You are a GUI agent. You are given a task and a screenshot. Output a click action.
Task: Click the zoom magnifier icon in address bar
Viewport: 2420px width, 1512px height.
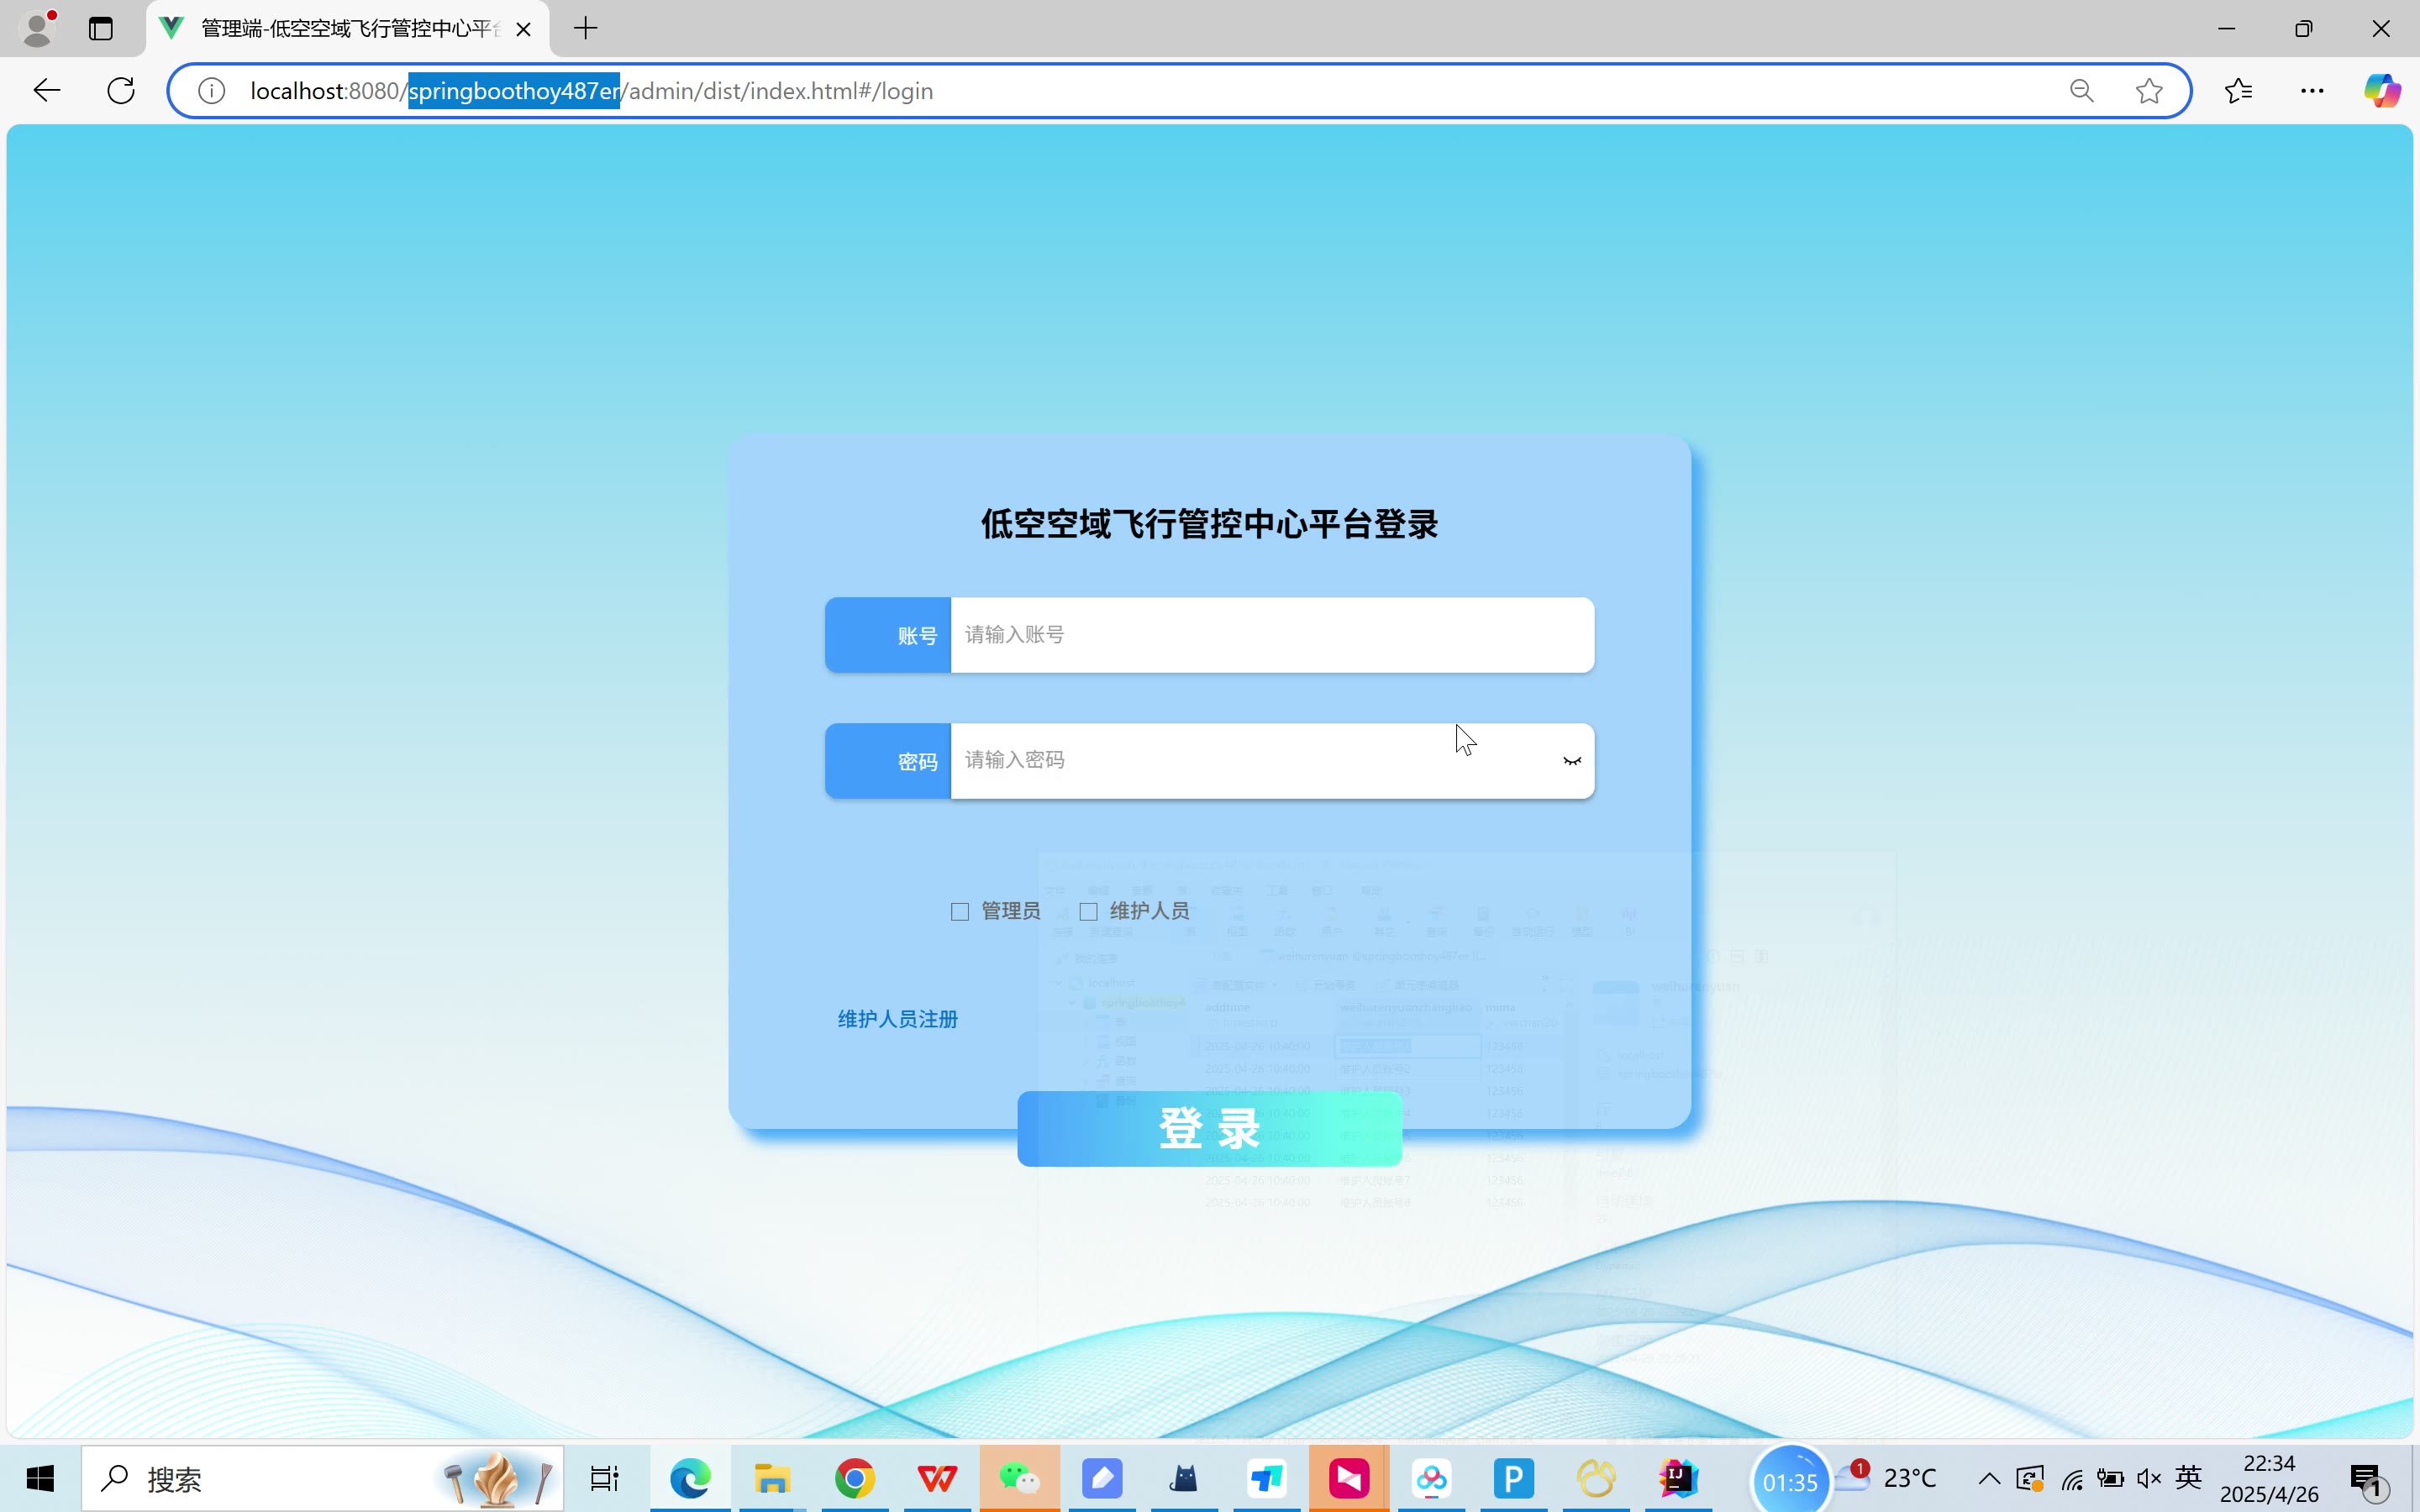click(x=2081, y=91)
